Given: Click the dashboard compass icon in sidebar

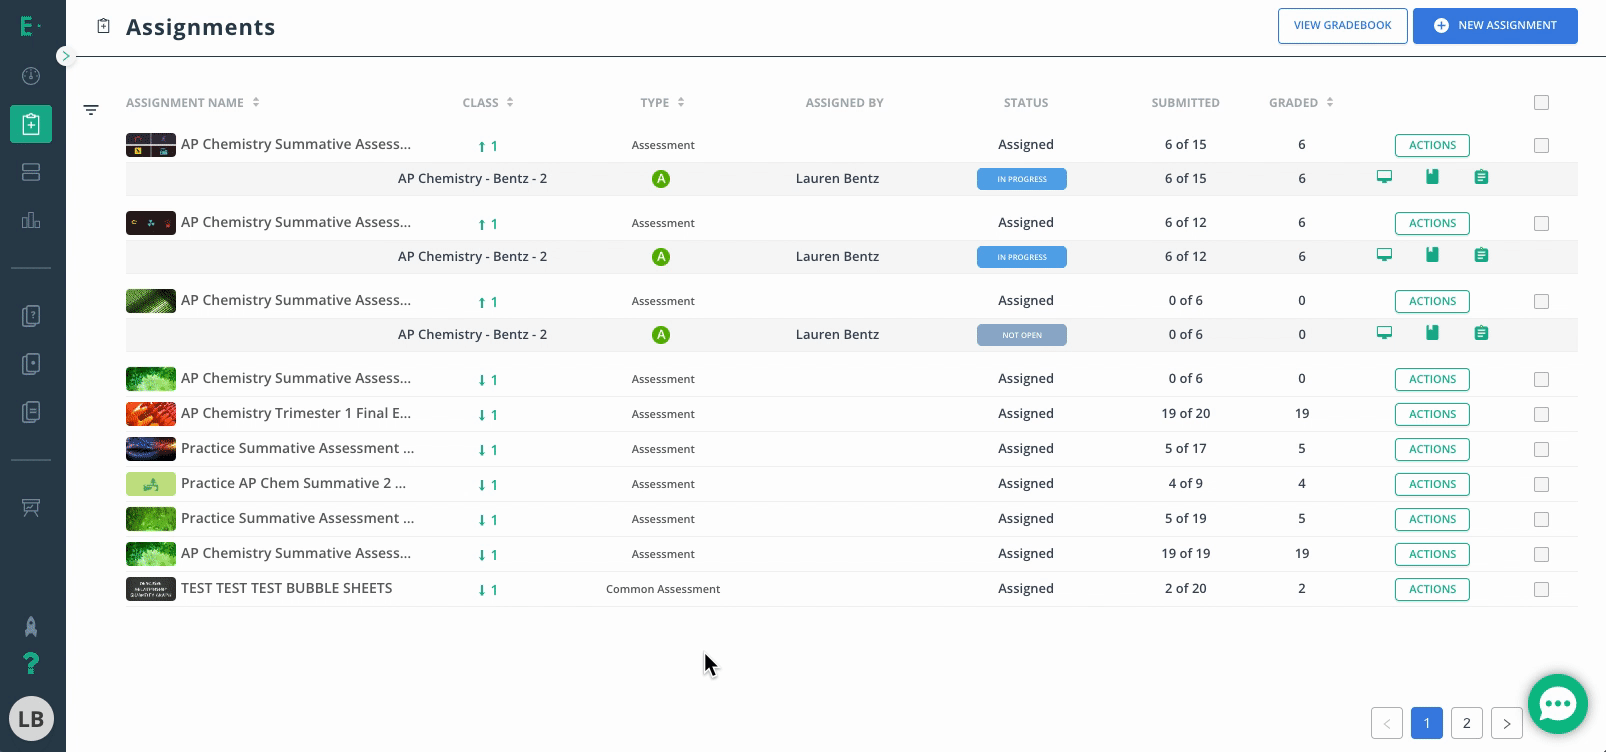Looking at the screenshot, I should click(x=31, y=76).
